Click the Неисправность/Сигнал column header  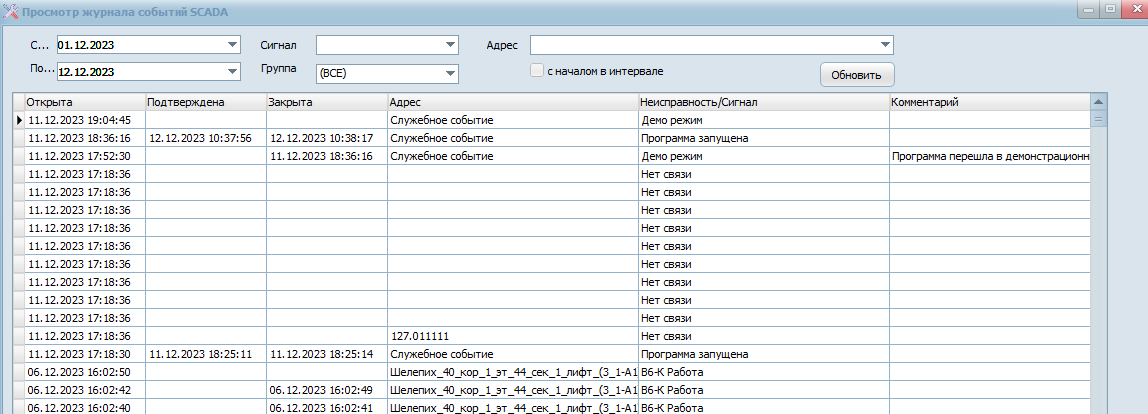(x=762, y=102)
